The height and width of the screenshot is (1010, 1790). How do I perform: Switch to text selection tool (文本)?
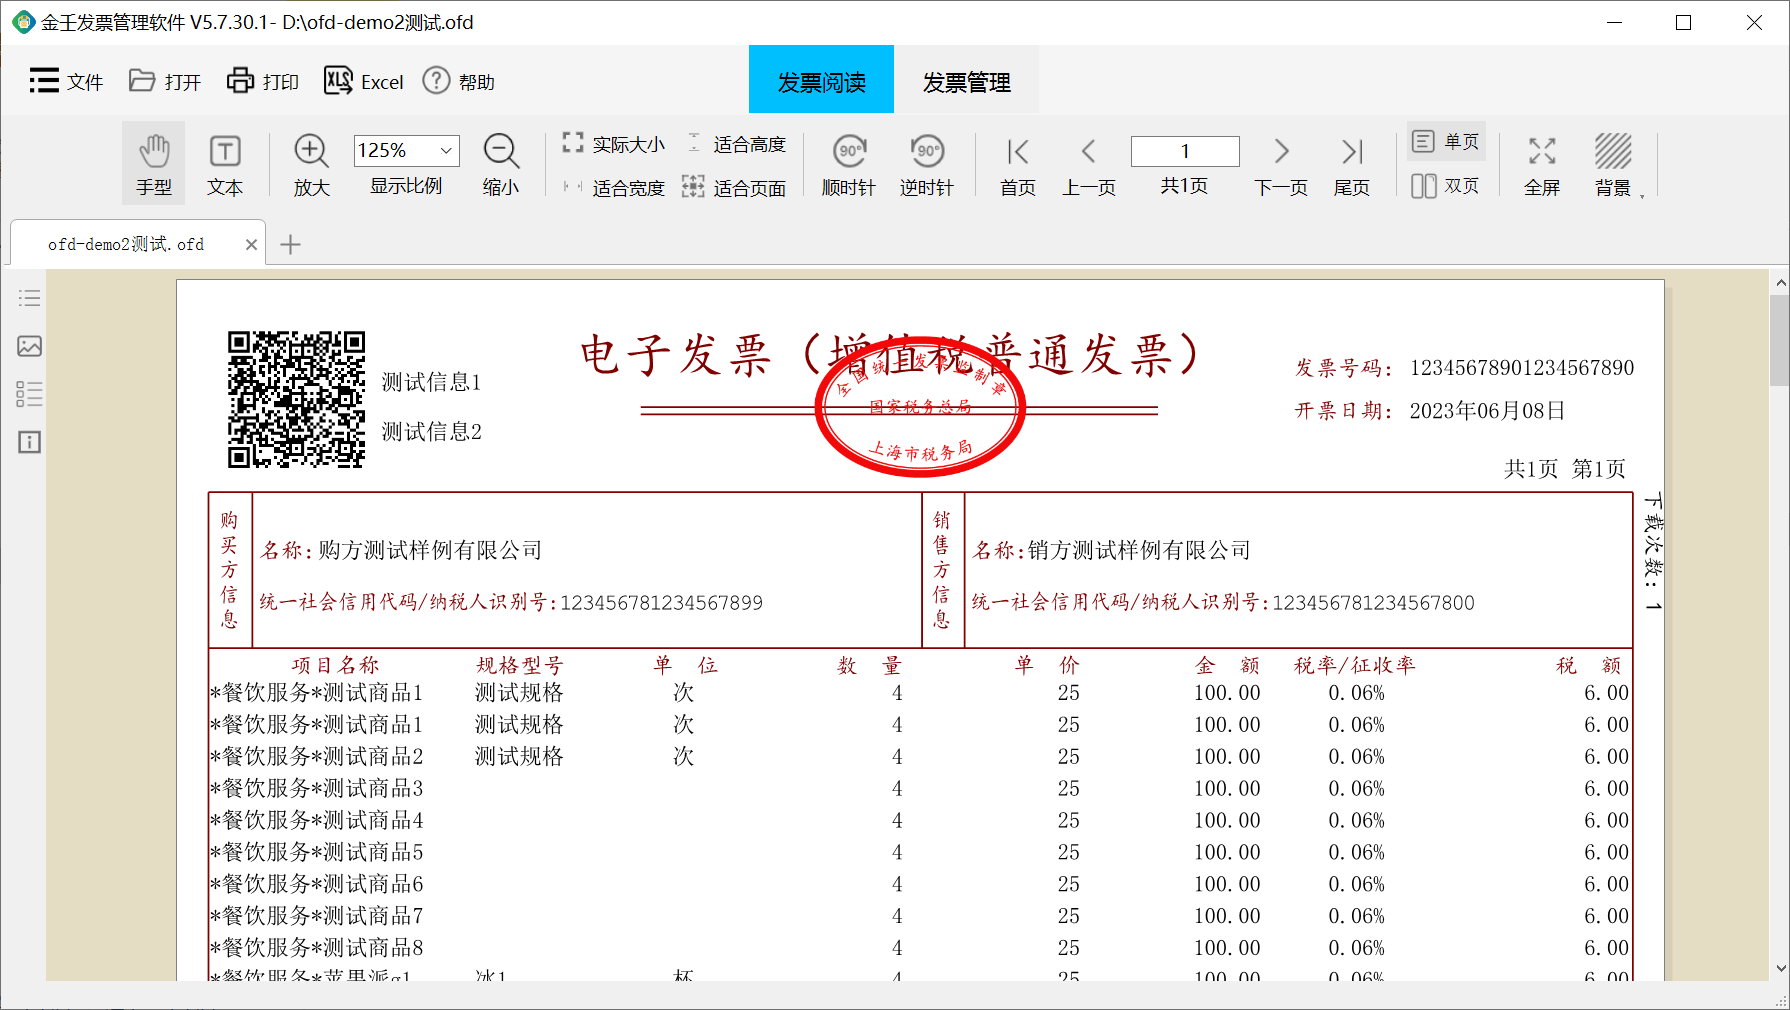point(225,163)
